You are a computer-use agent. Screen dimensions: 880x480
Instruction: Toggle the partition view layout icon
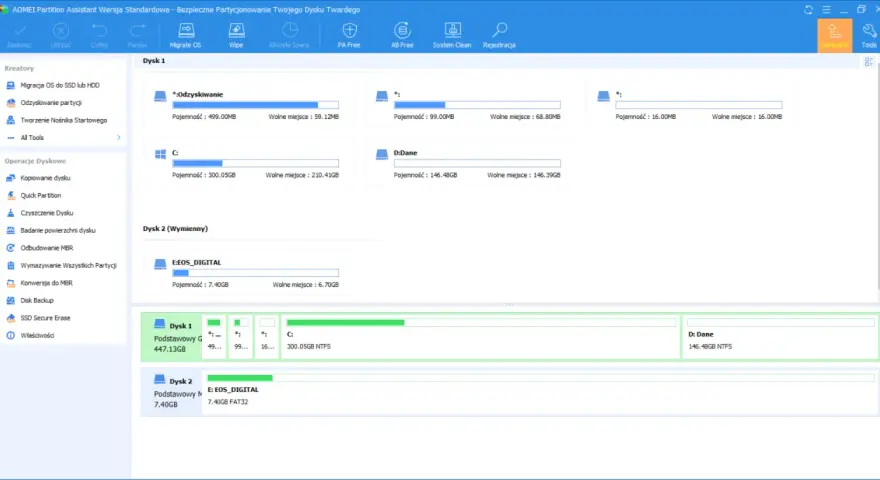[869, 62]
